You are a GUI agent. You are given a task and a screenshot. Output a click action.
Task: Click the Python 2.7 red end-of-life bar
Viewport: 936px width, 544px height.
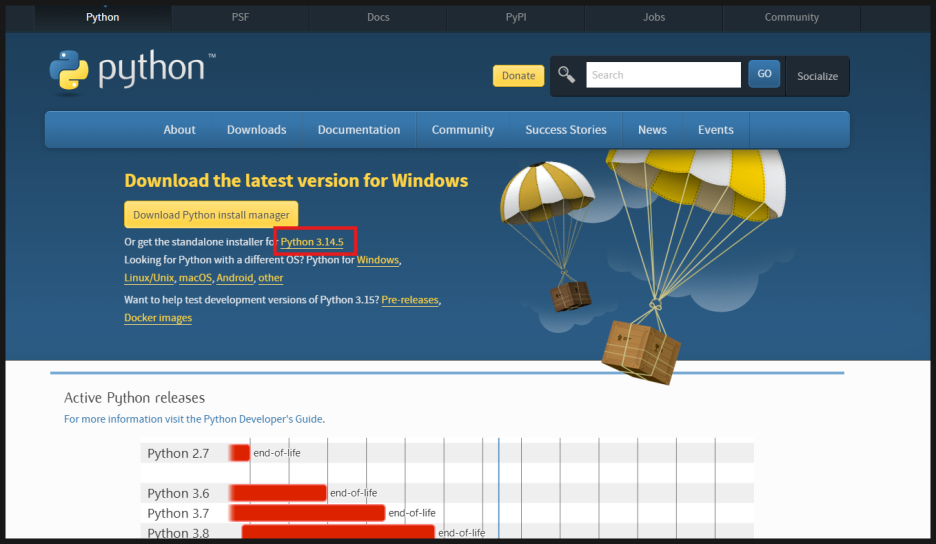[239, 453]
